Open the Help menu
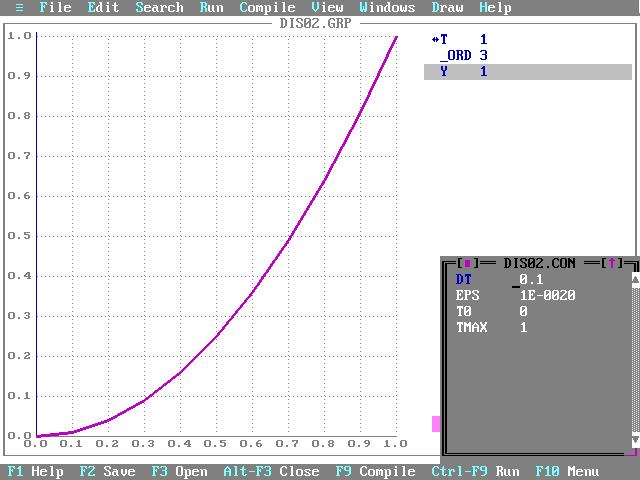Viewport: 640px width, 480px height. tap(495, 7)
